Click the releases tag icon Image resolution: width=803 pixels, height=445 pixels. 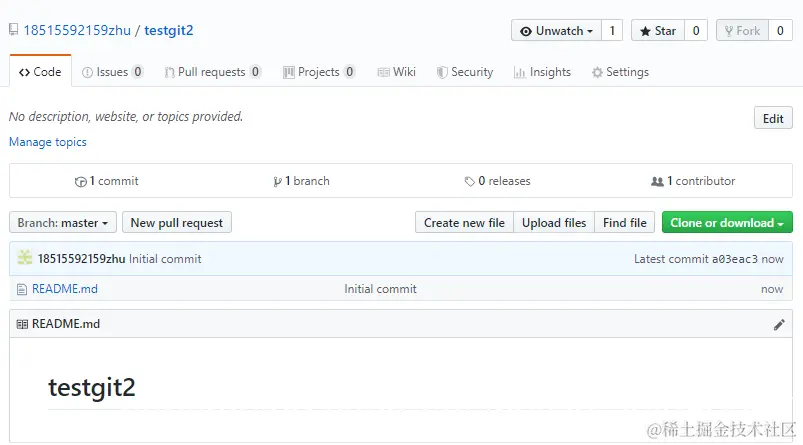click(x=470, y=182)
